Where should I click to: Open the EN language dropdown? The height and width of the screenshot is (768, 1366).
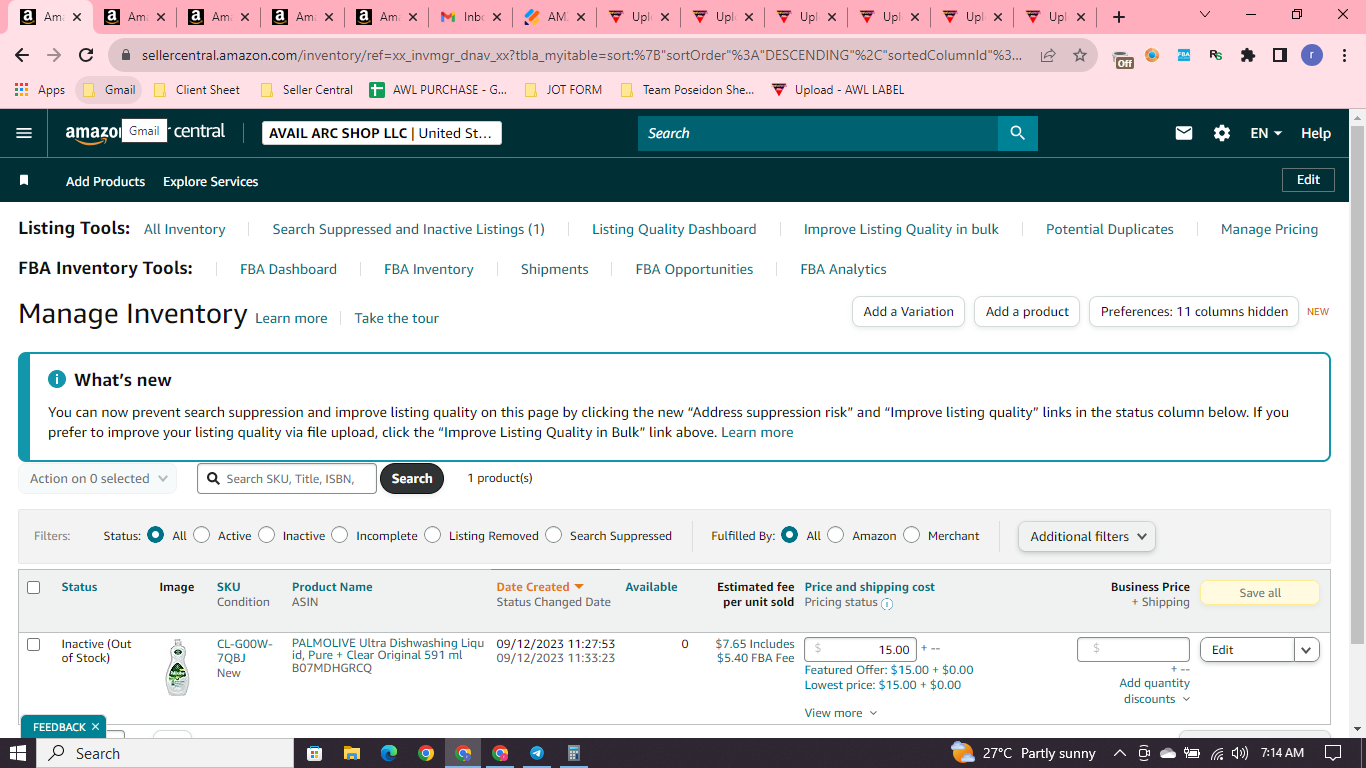pyautogui.click(x=1266, y=133)
